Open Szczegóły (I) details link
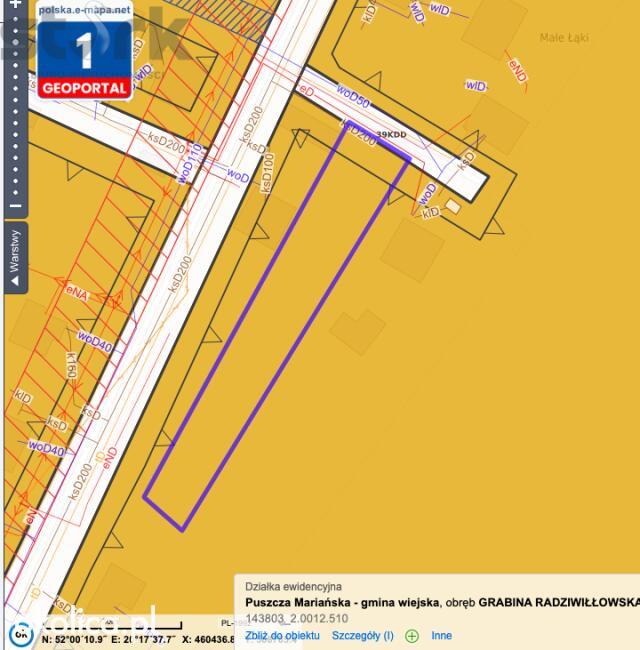 click(x=363, y=635)
